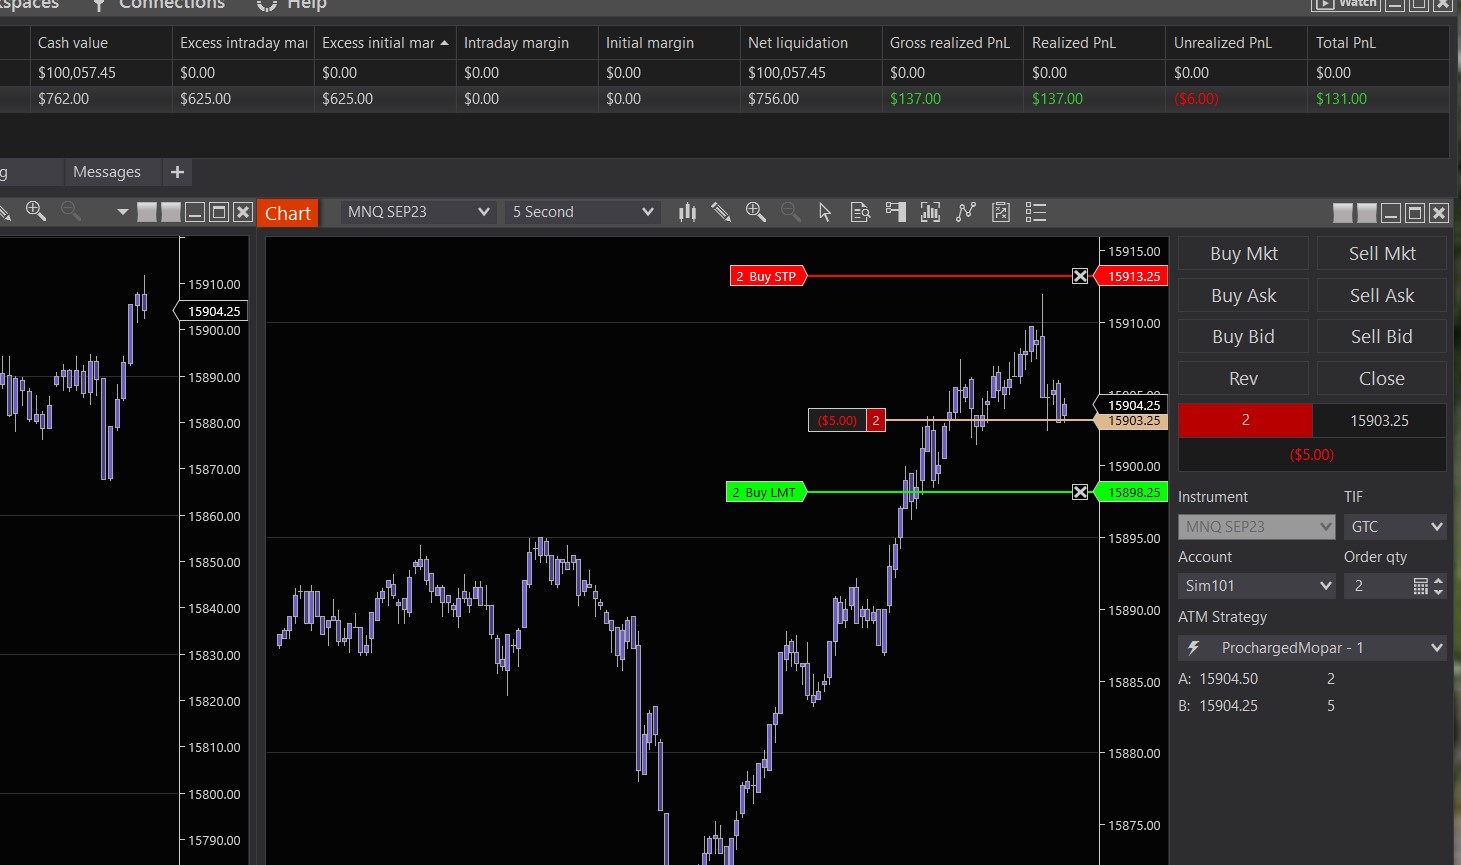1461x865 pixels.
Task: Open the order quantity calculator icon
Action: [1420, 586]
